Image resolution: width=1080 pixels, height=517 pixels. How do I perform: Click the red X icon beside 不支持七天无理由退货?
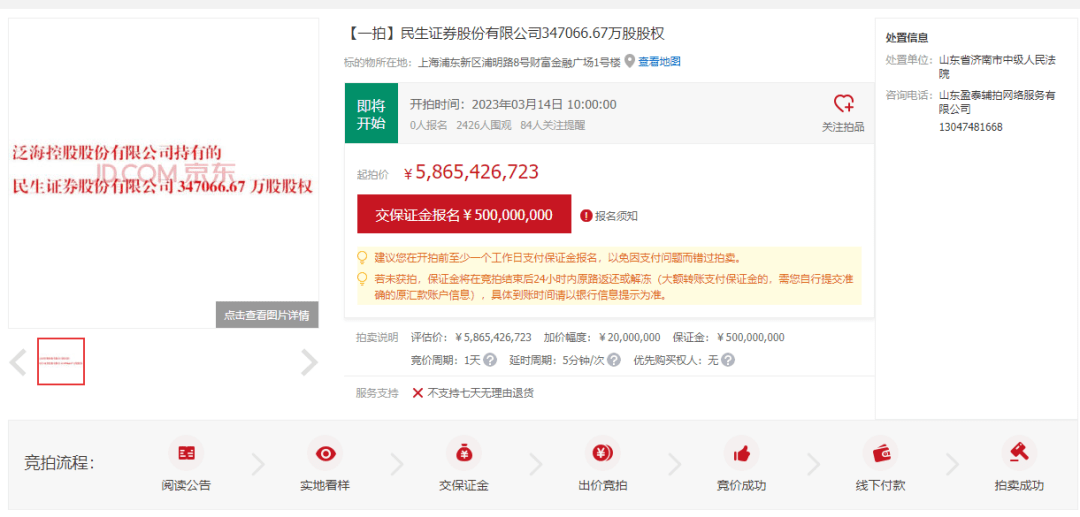[x=417, y=393]
